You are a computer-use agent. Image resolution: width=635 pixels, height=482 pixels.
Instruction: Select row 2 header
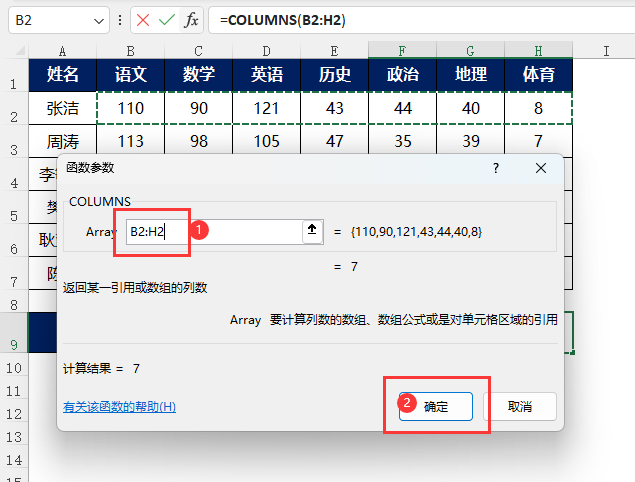pyautogui.click(x=14, y=108)
